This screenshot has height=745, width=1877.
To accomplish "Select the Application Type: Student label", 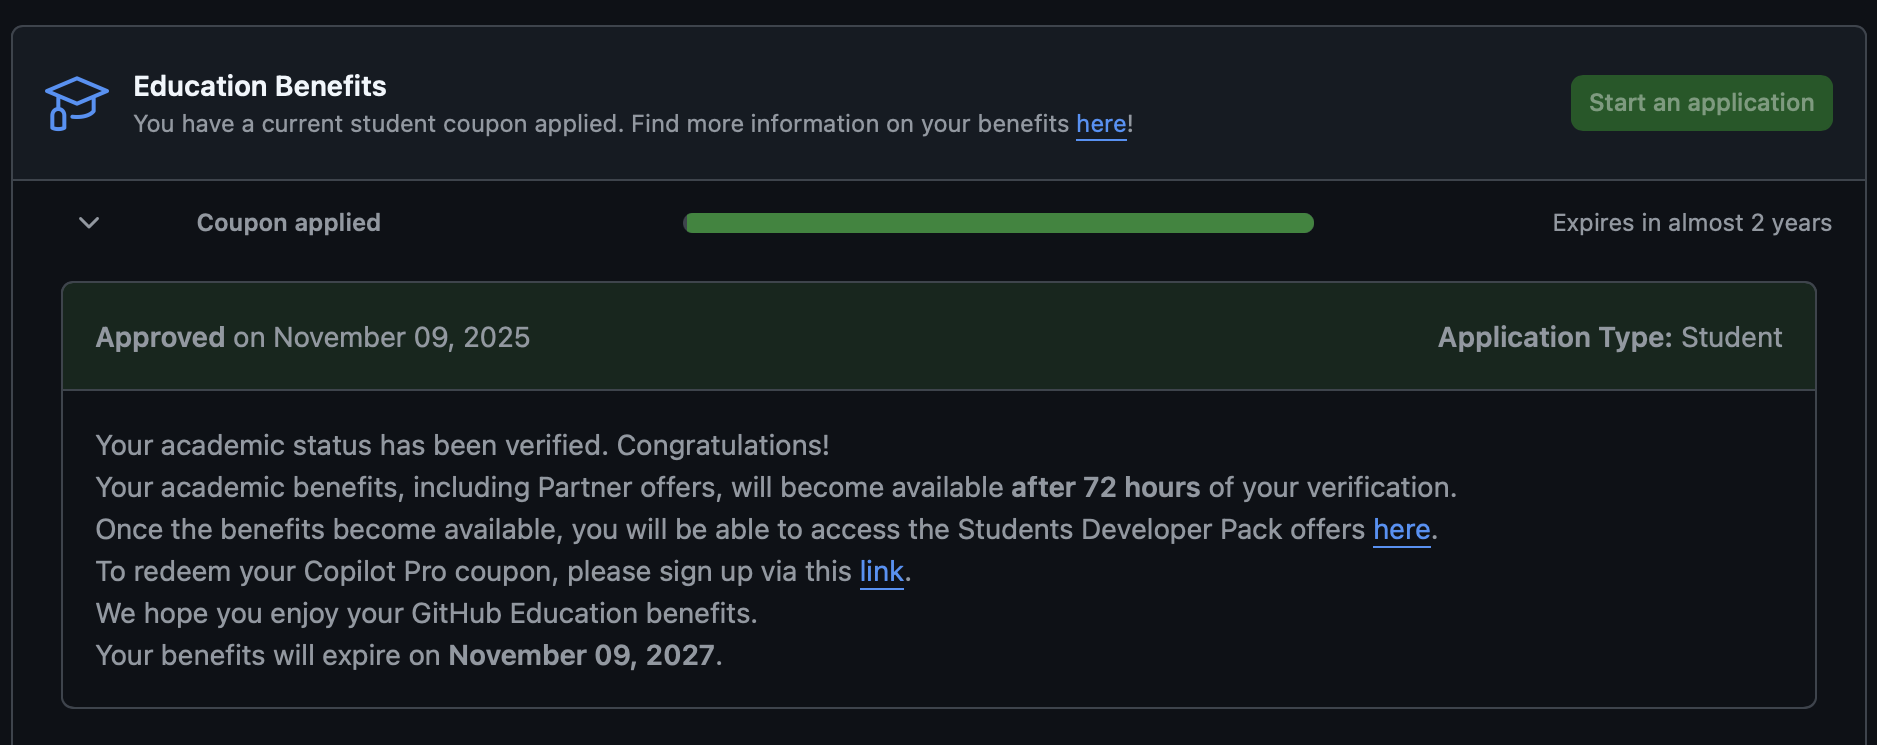I will click(1610, 337).
